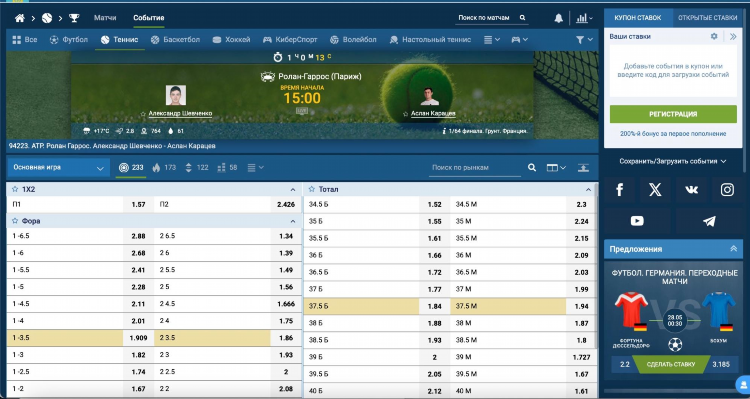Viewport: 750px width, 399px height.
Task: Favorite player Александр Шевченко star
Action: click(x=143, y=114)
